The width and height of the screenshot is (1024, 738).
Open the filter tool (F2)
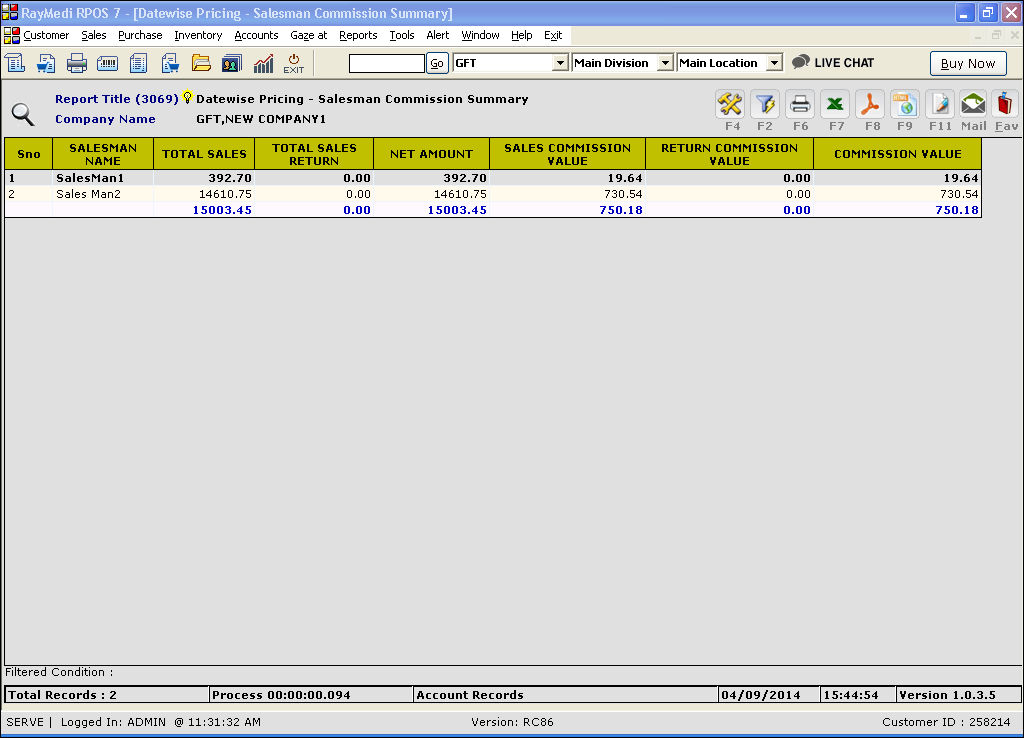click(x=765, y=104)
